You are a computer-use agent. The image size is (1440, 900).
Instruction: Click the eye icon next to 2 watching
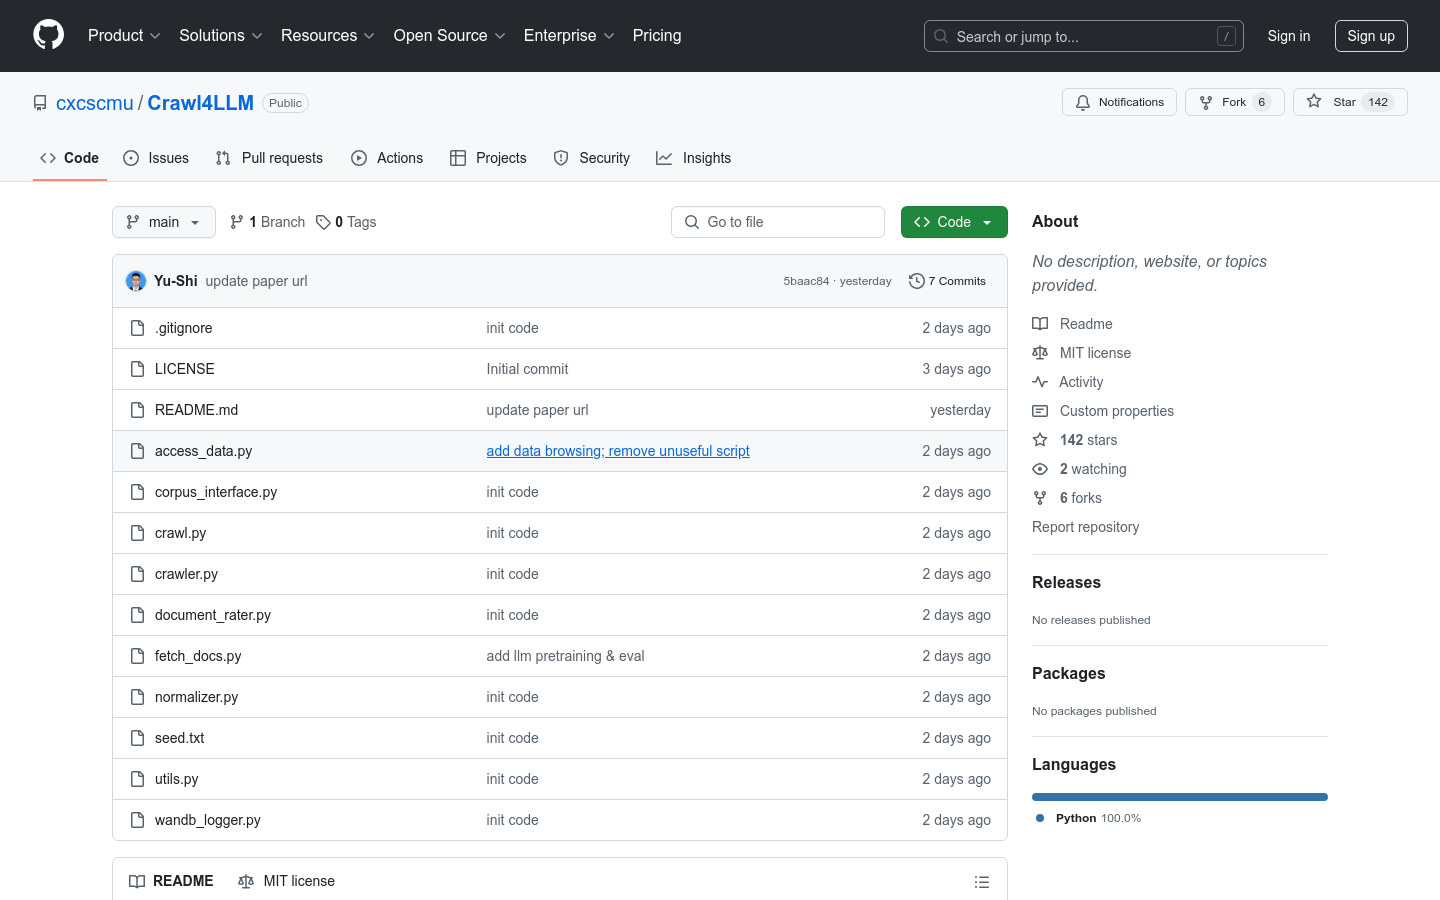[1040, 469]
